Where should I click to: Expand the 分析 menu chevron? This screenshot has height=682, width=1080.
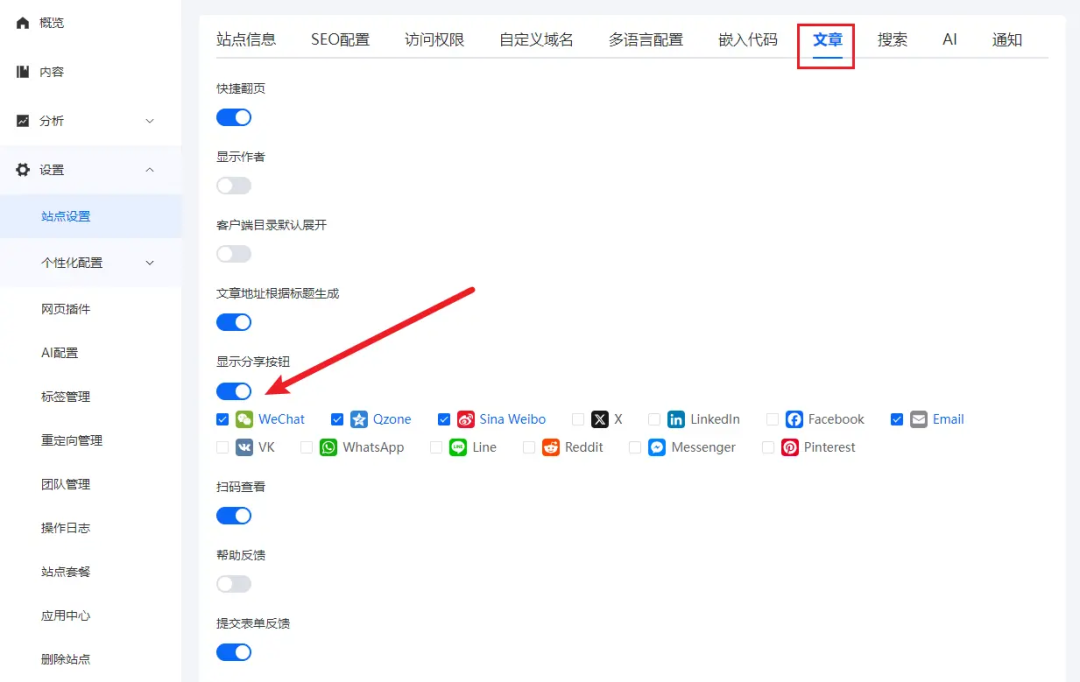[149, 121]
